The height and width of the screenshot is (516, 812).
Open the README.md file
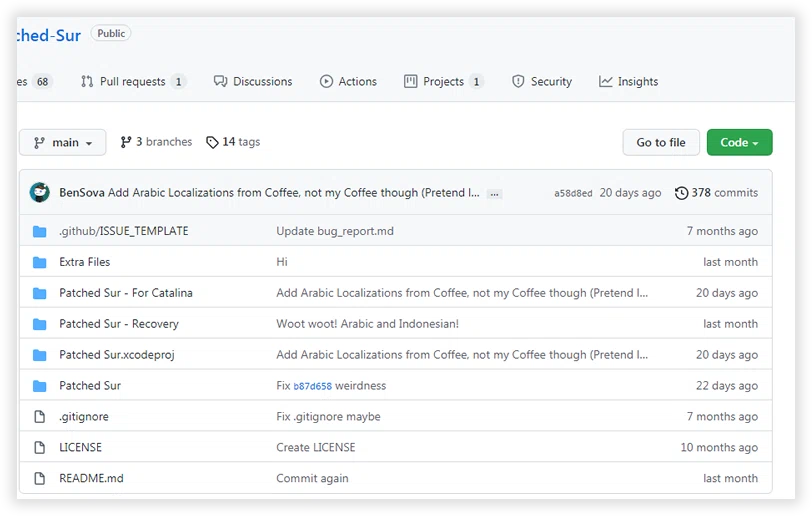point(91,478)
